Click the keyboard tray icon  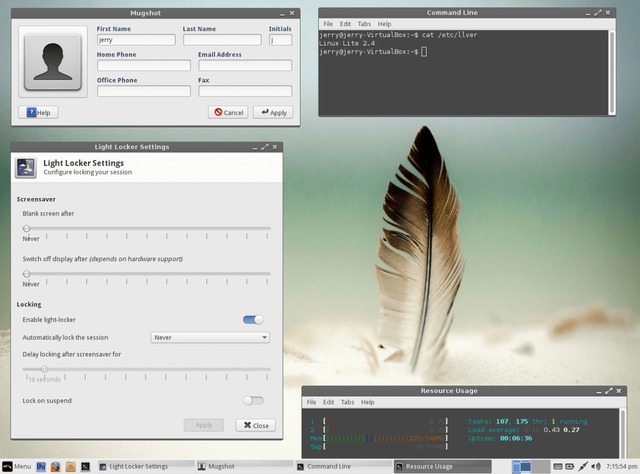pyautogui.click(x=558, y=466)
